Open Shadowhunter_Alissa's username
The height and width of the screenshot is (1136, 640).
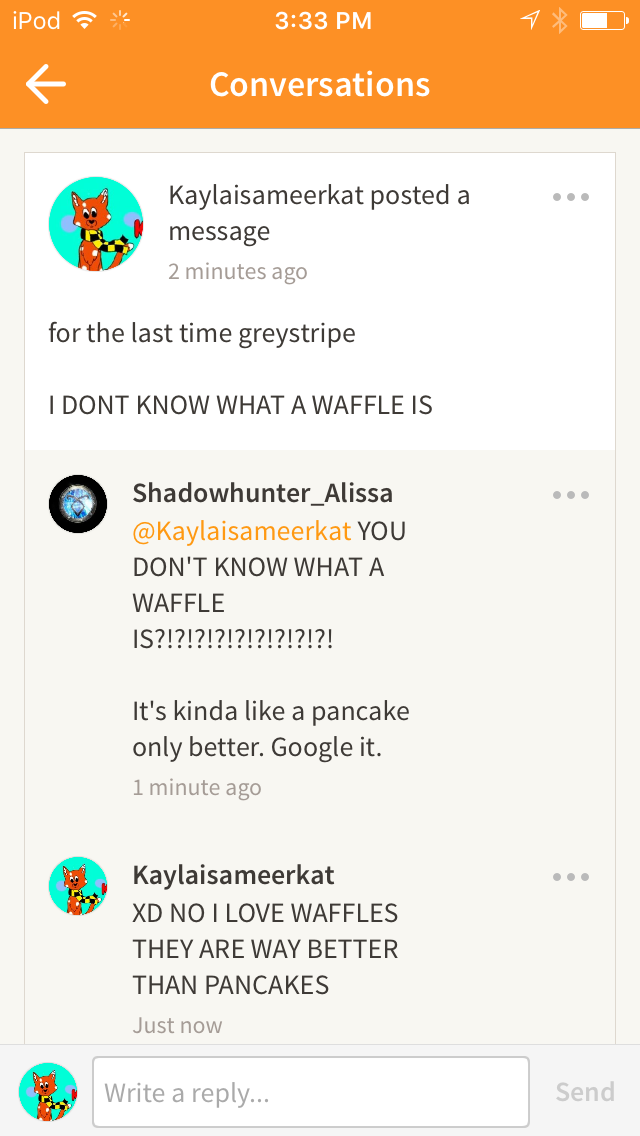(x=263, y=493)
